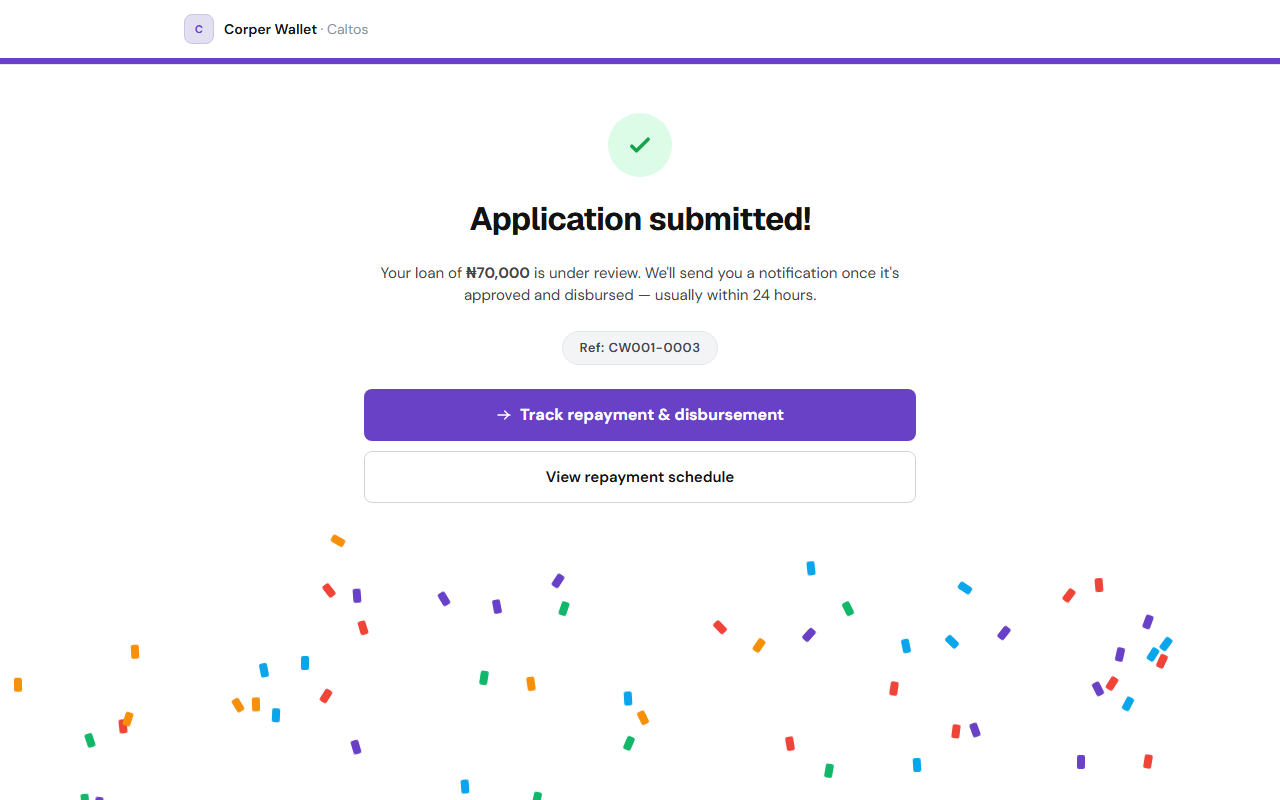The width and height of the screenshot is (1280, 800).
Task: Click the Corper Wallet title in the header
Action: point(270,29)
